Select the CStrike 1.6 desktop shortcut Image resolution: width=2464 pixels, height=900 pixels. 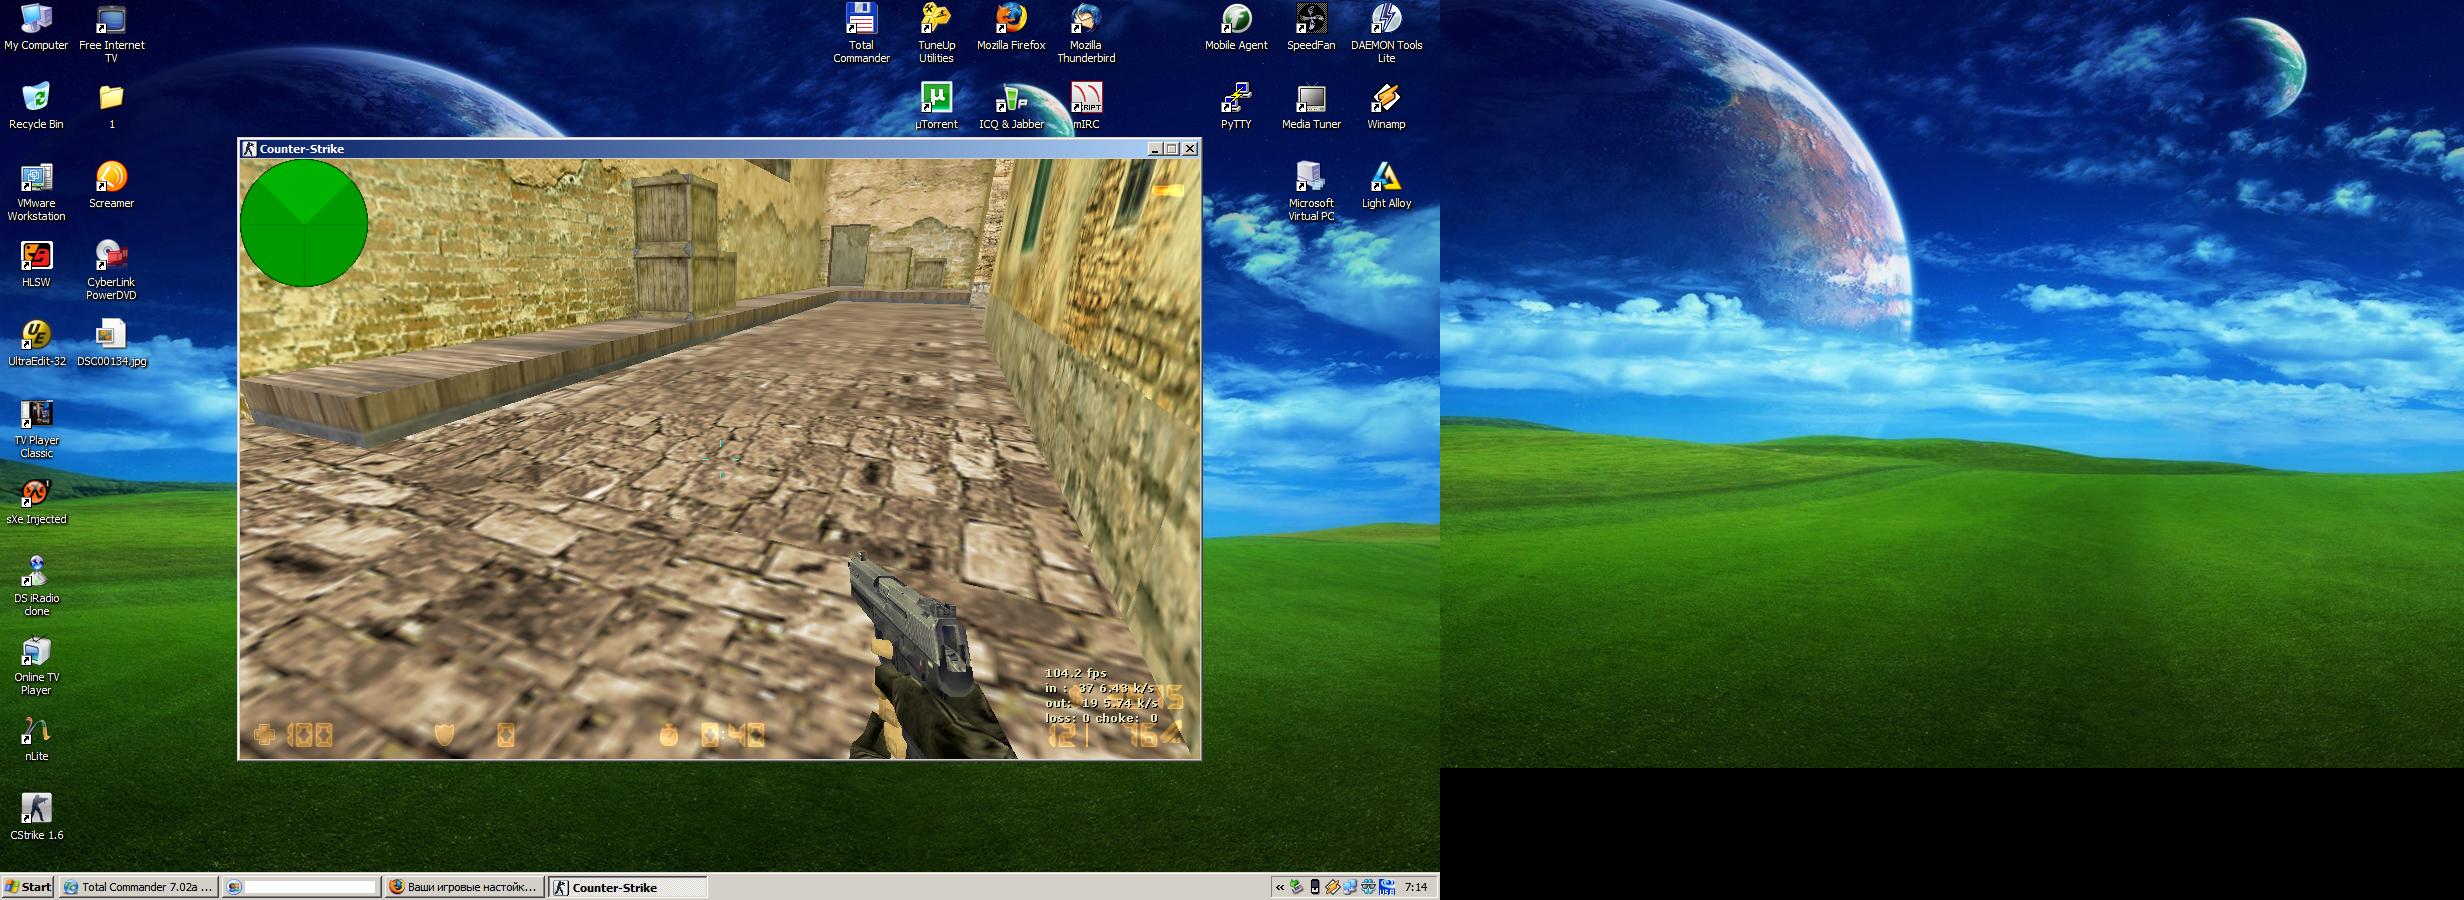coord(36,810)
